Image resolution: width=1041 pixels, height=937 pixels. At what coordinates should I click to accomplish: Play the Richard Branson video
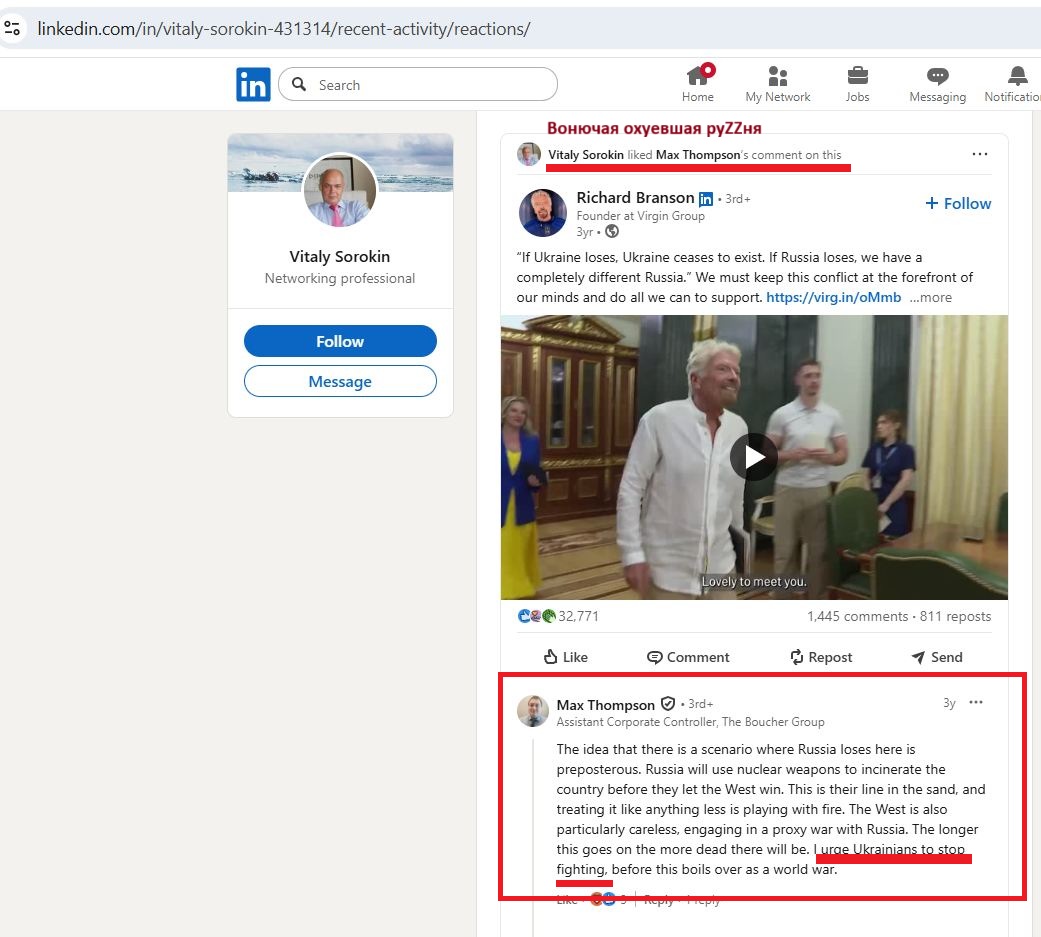tap(753, 457)
